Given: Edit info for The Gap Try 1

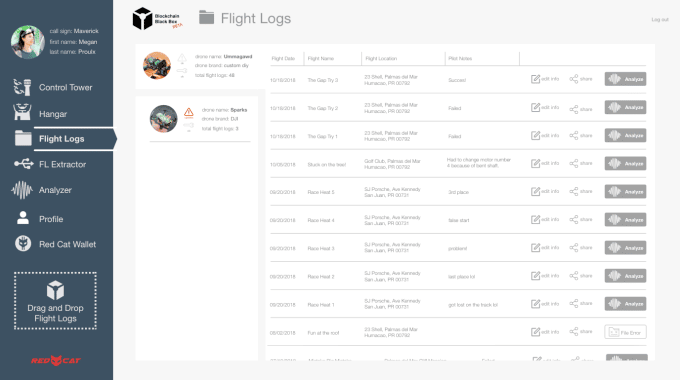Looking at the screenshot, I should point(545,135).
